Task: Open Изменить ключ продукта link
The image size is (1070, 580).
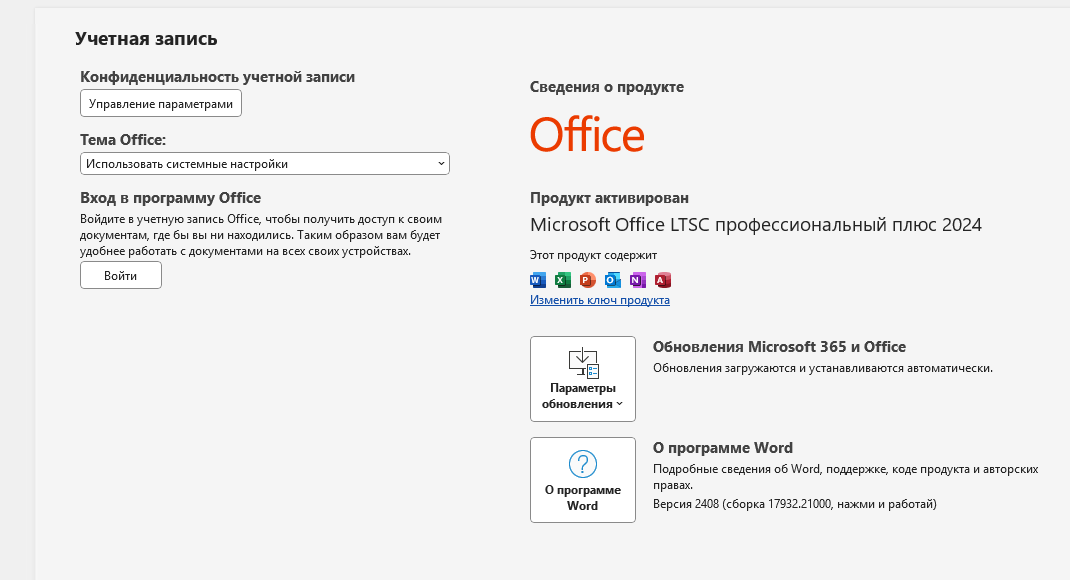Action: [x=600, y=300]
